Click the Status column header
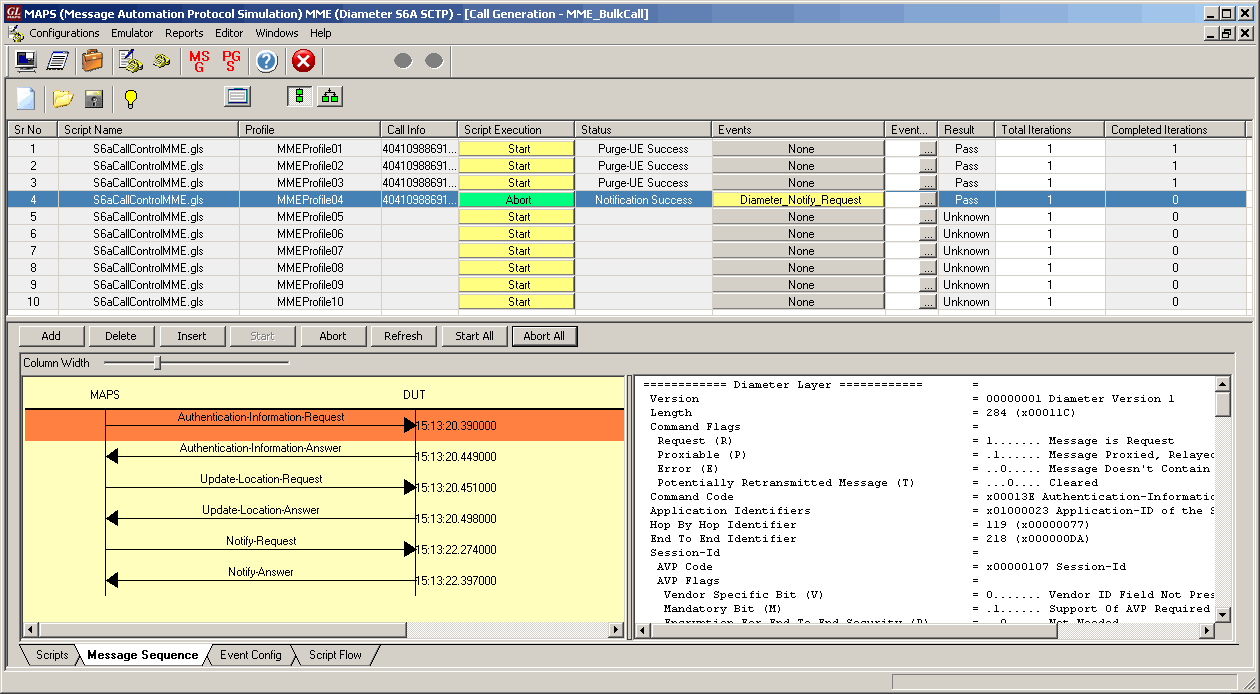1260x694 pixels. coord(643,130)
